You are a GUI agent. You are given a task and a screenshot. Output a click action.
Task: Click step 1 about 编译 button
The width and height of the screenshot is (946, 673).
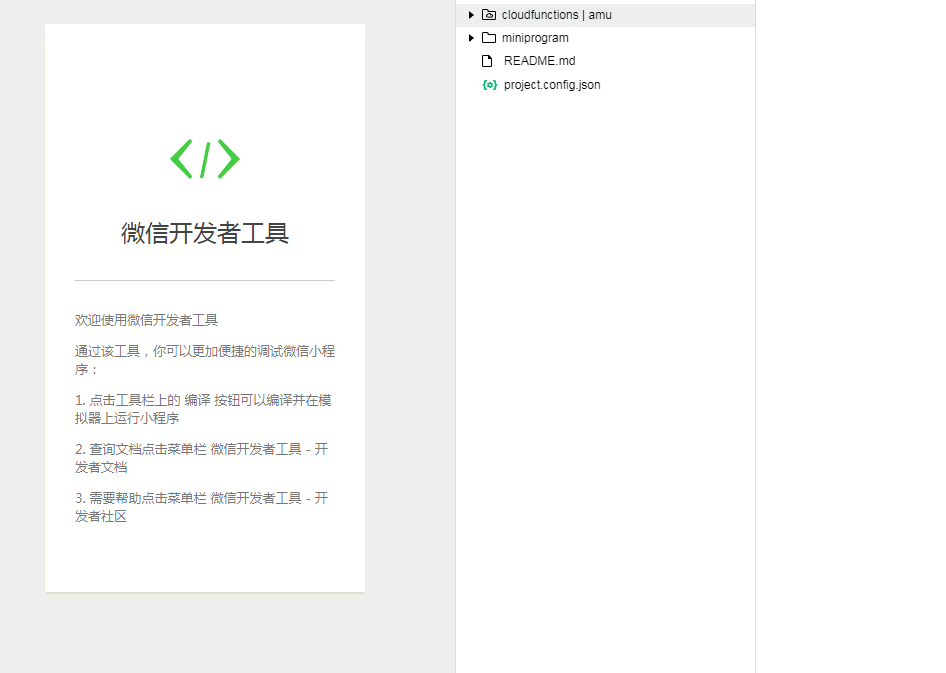pyautogui.click(x=203, y=409)
